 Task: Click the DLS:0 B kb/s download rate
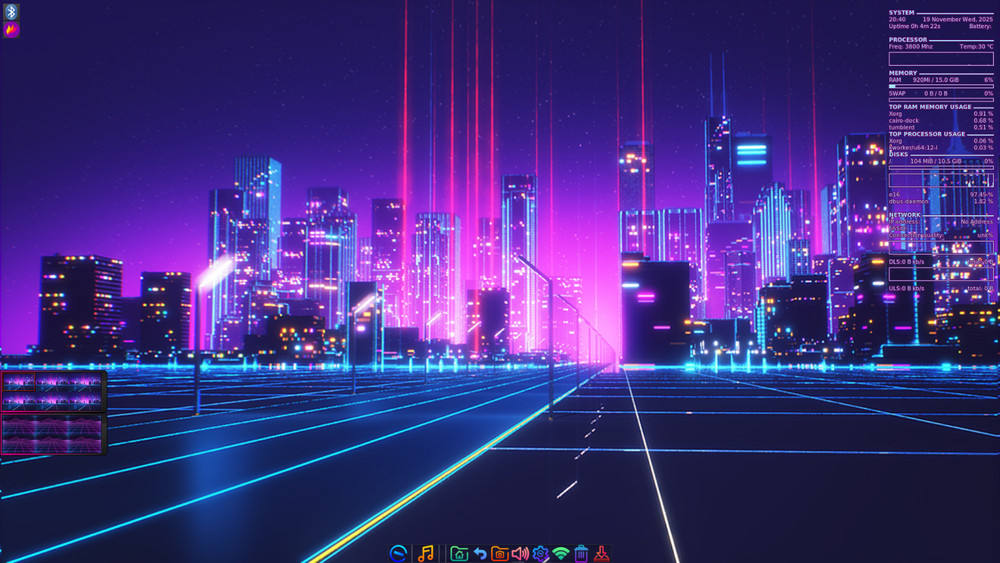[906, 261]
